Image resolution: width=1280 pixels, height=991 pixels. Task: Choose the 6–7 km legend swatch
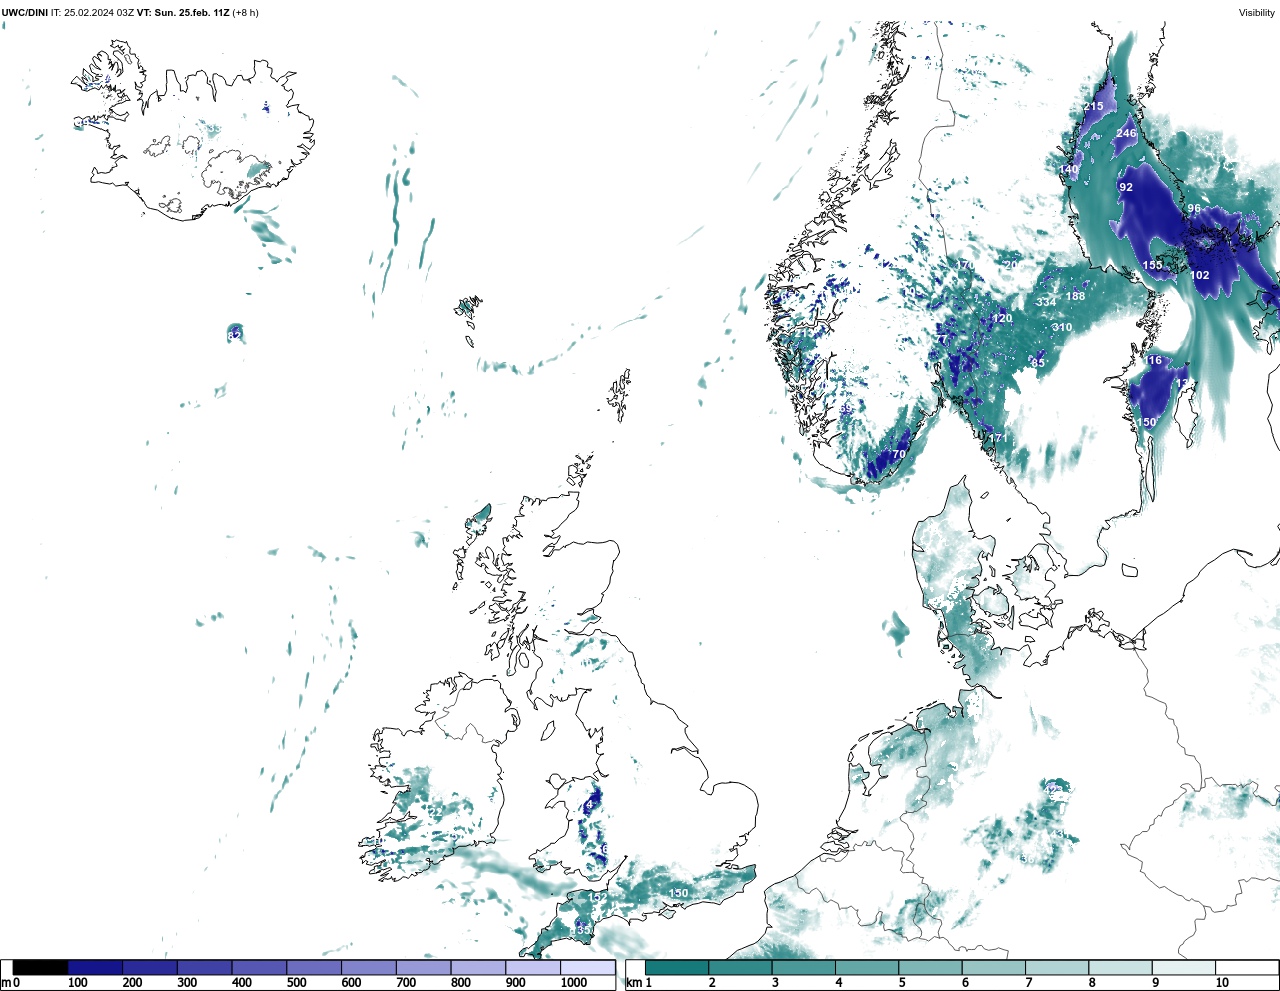point(993,968)
